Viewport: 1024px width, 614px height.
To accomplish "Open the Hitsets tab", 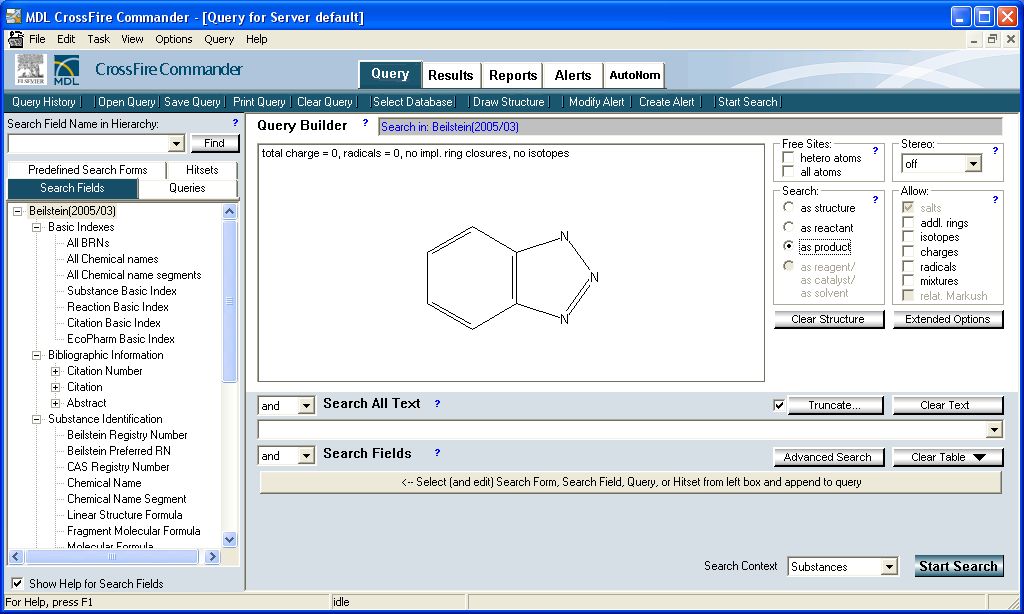I will pyautogui.click(x=202, y=170).
